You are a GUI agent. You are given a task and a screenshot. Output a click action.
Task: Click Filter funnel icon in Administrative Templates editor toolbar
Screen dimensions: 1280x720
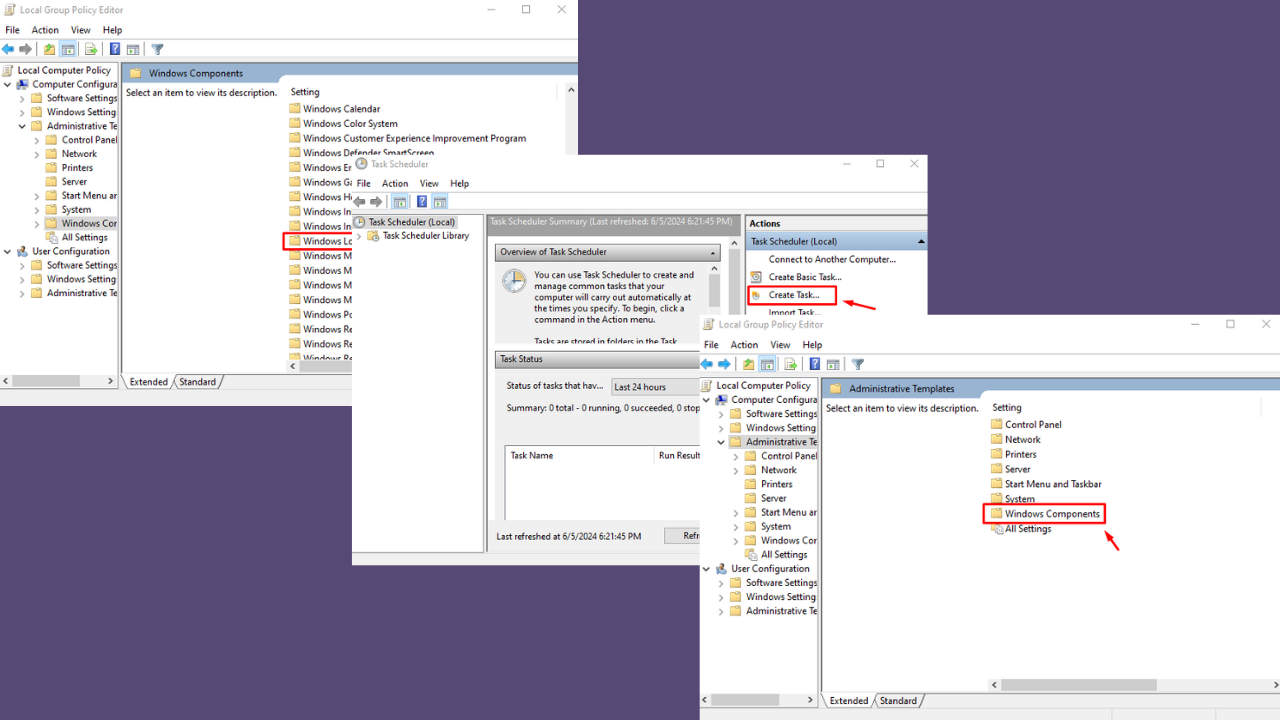click(x=857, y=364)
